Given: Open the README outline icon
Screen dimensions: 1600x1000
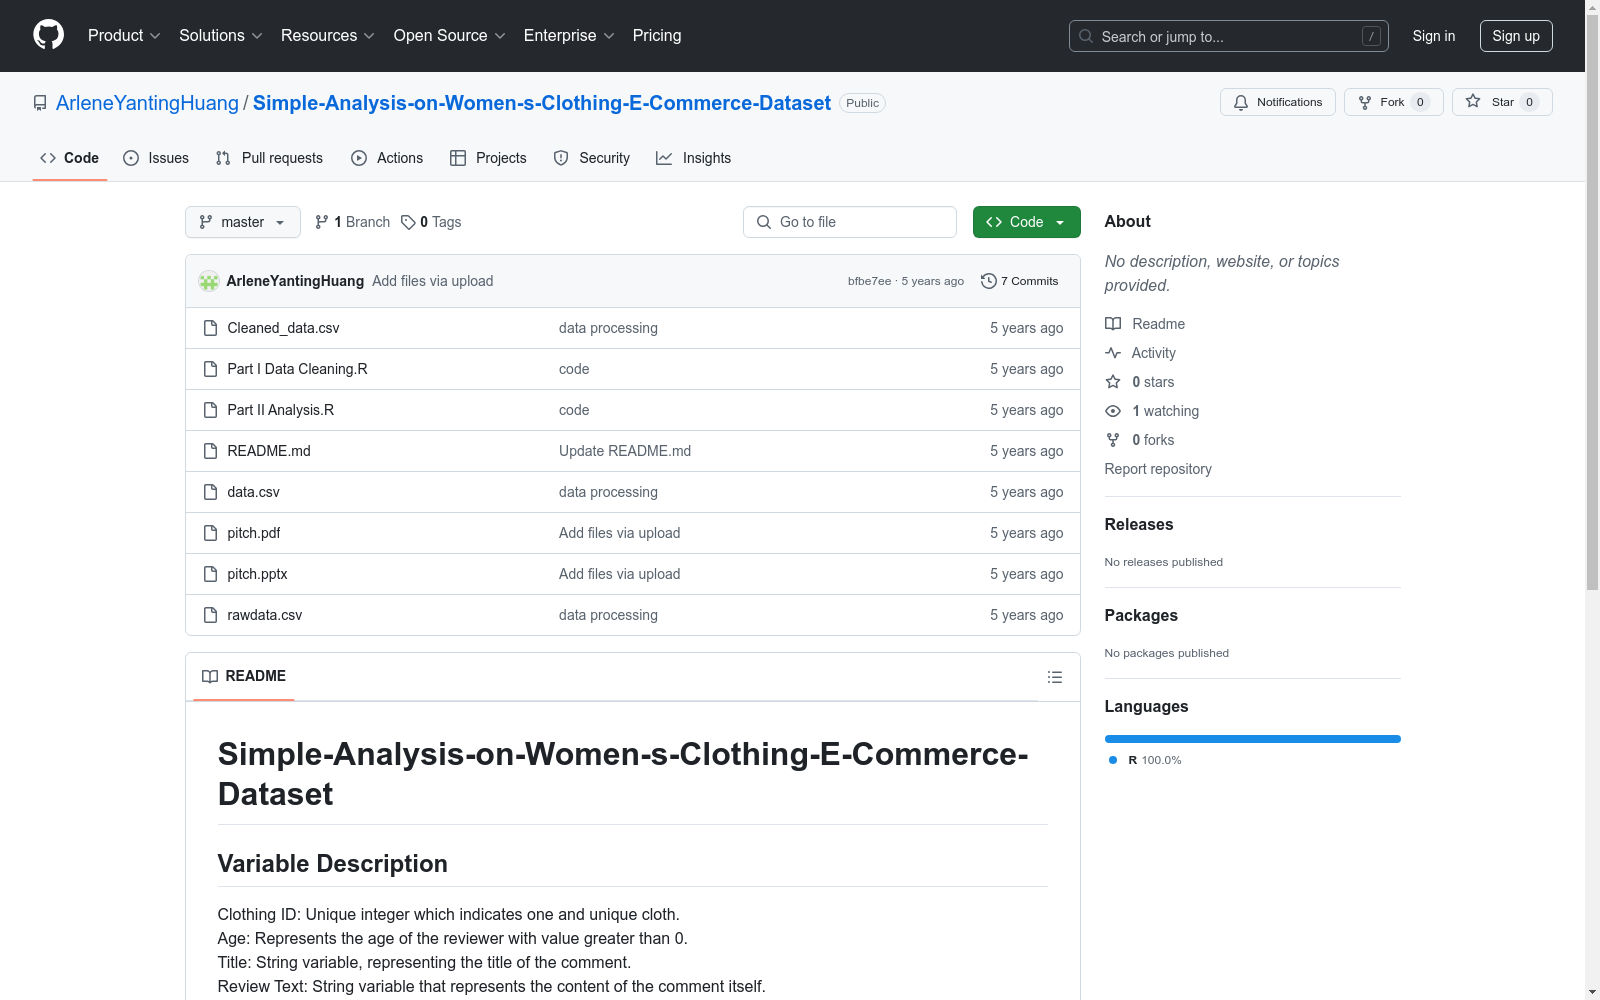Looking at the screenshot, I should [1054, 677].
